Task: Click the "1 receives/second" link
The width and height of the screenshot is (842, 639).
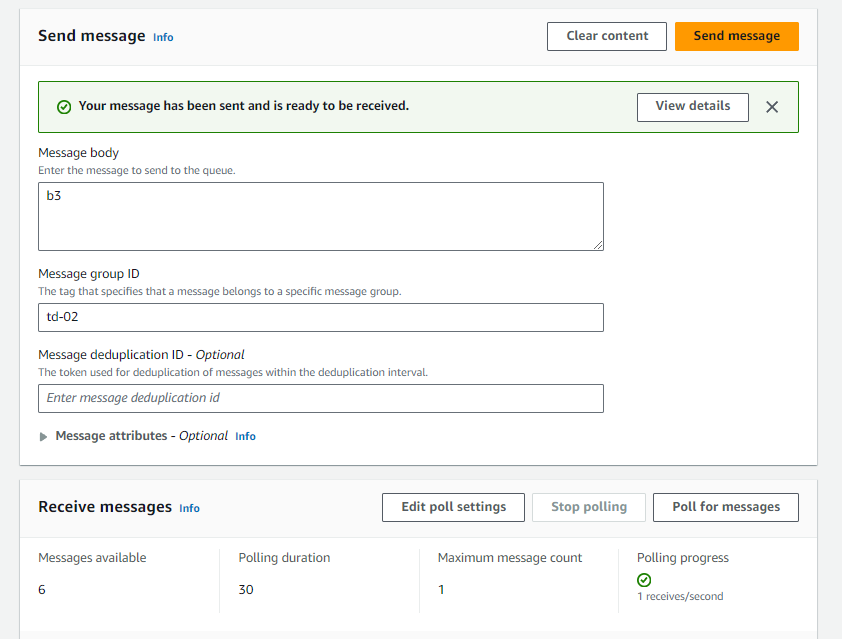Action: pyautogui.click(x=678, y=596)
